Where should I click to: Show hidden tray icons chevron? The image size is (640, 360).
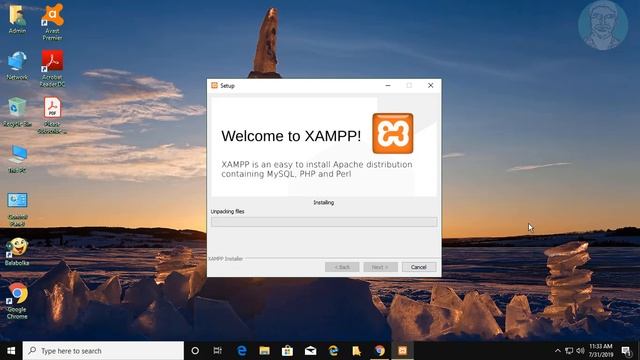click(558, 351)
